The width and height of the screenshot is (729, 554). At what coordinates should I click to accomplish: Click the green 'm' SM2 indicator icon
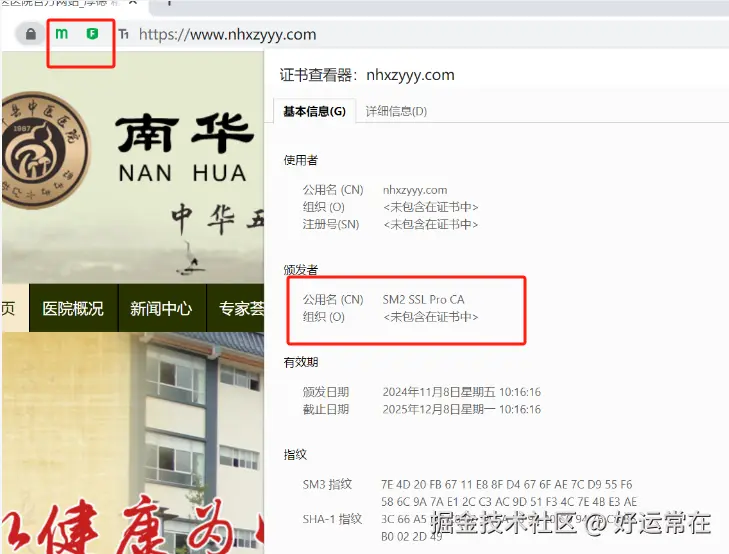(x=61, y=33)
